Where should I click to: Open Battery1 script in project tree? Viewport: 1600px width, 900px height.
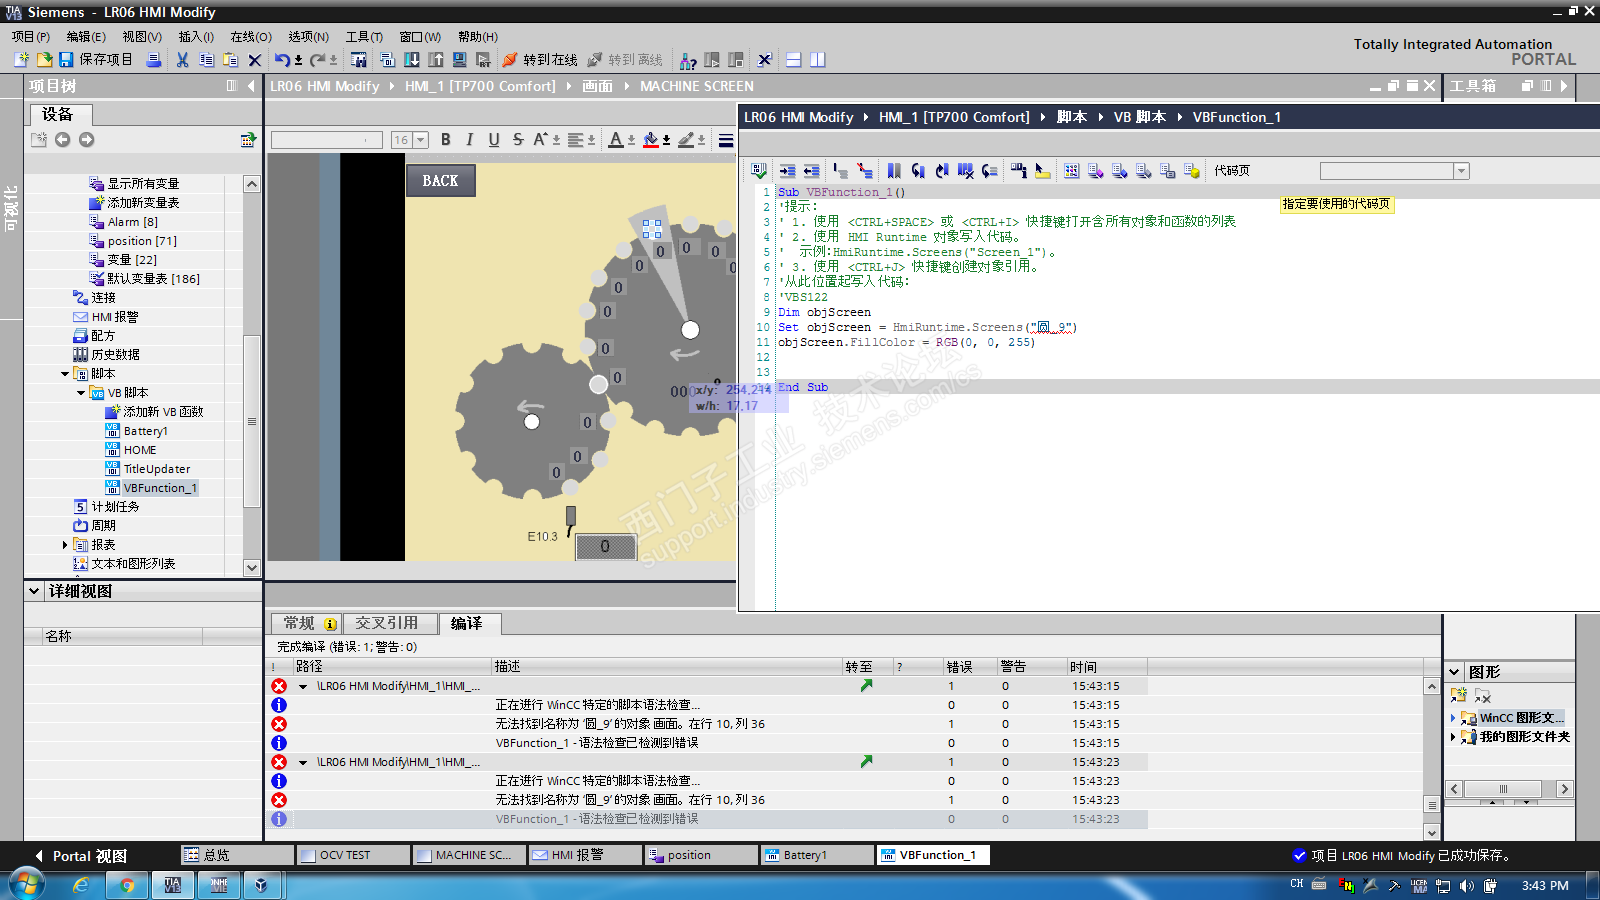pyautogui.click(x=146, y=431)
